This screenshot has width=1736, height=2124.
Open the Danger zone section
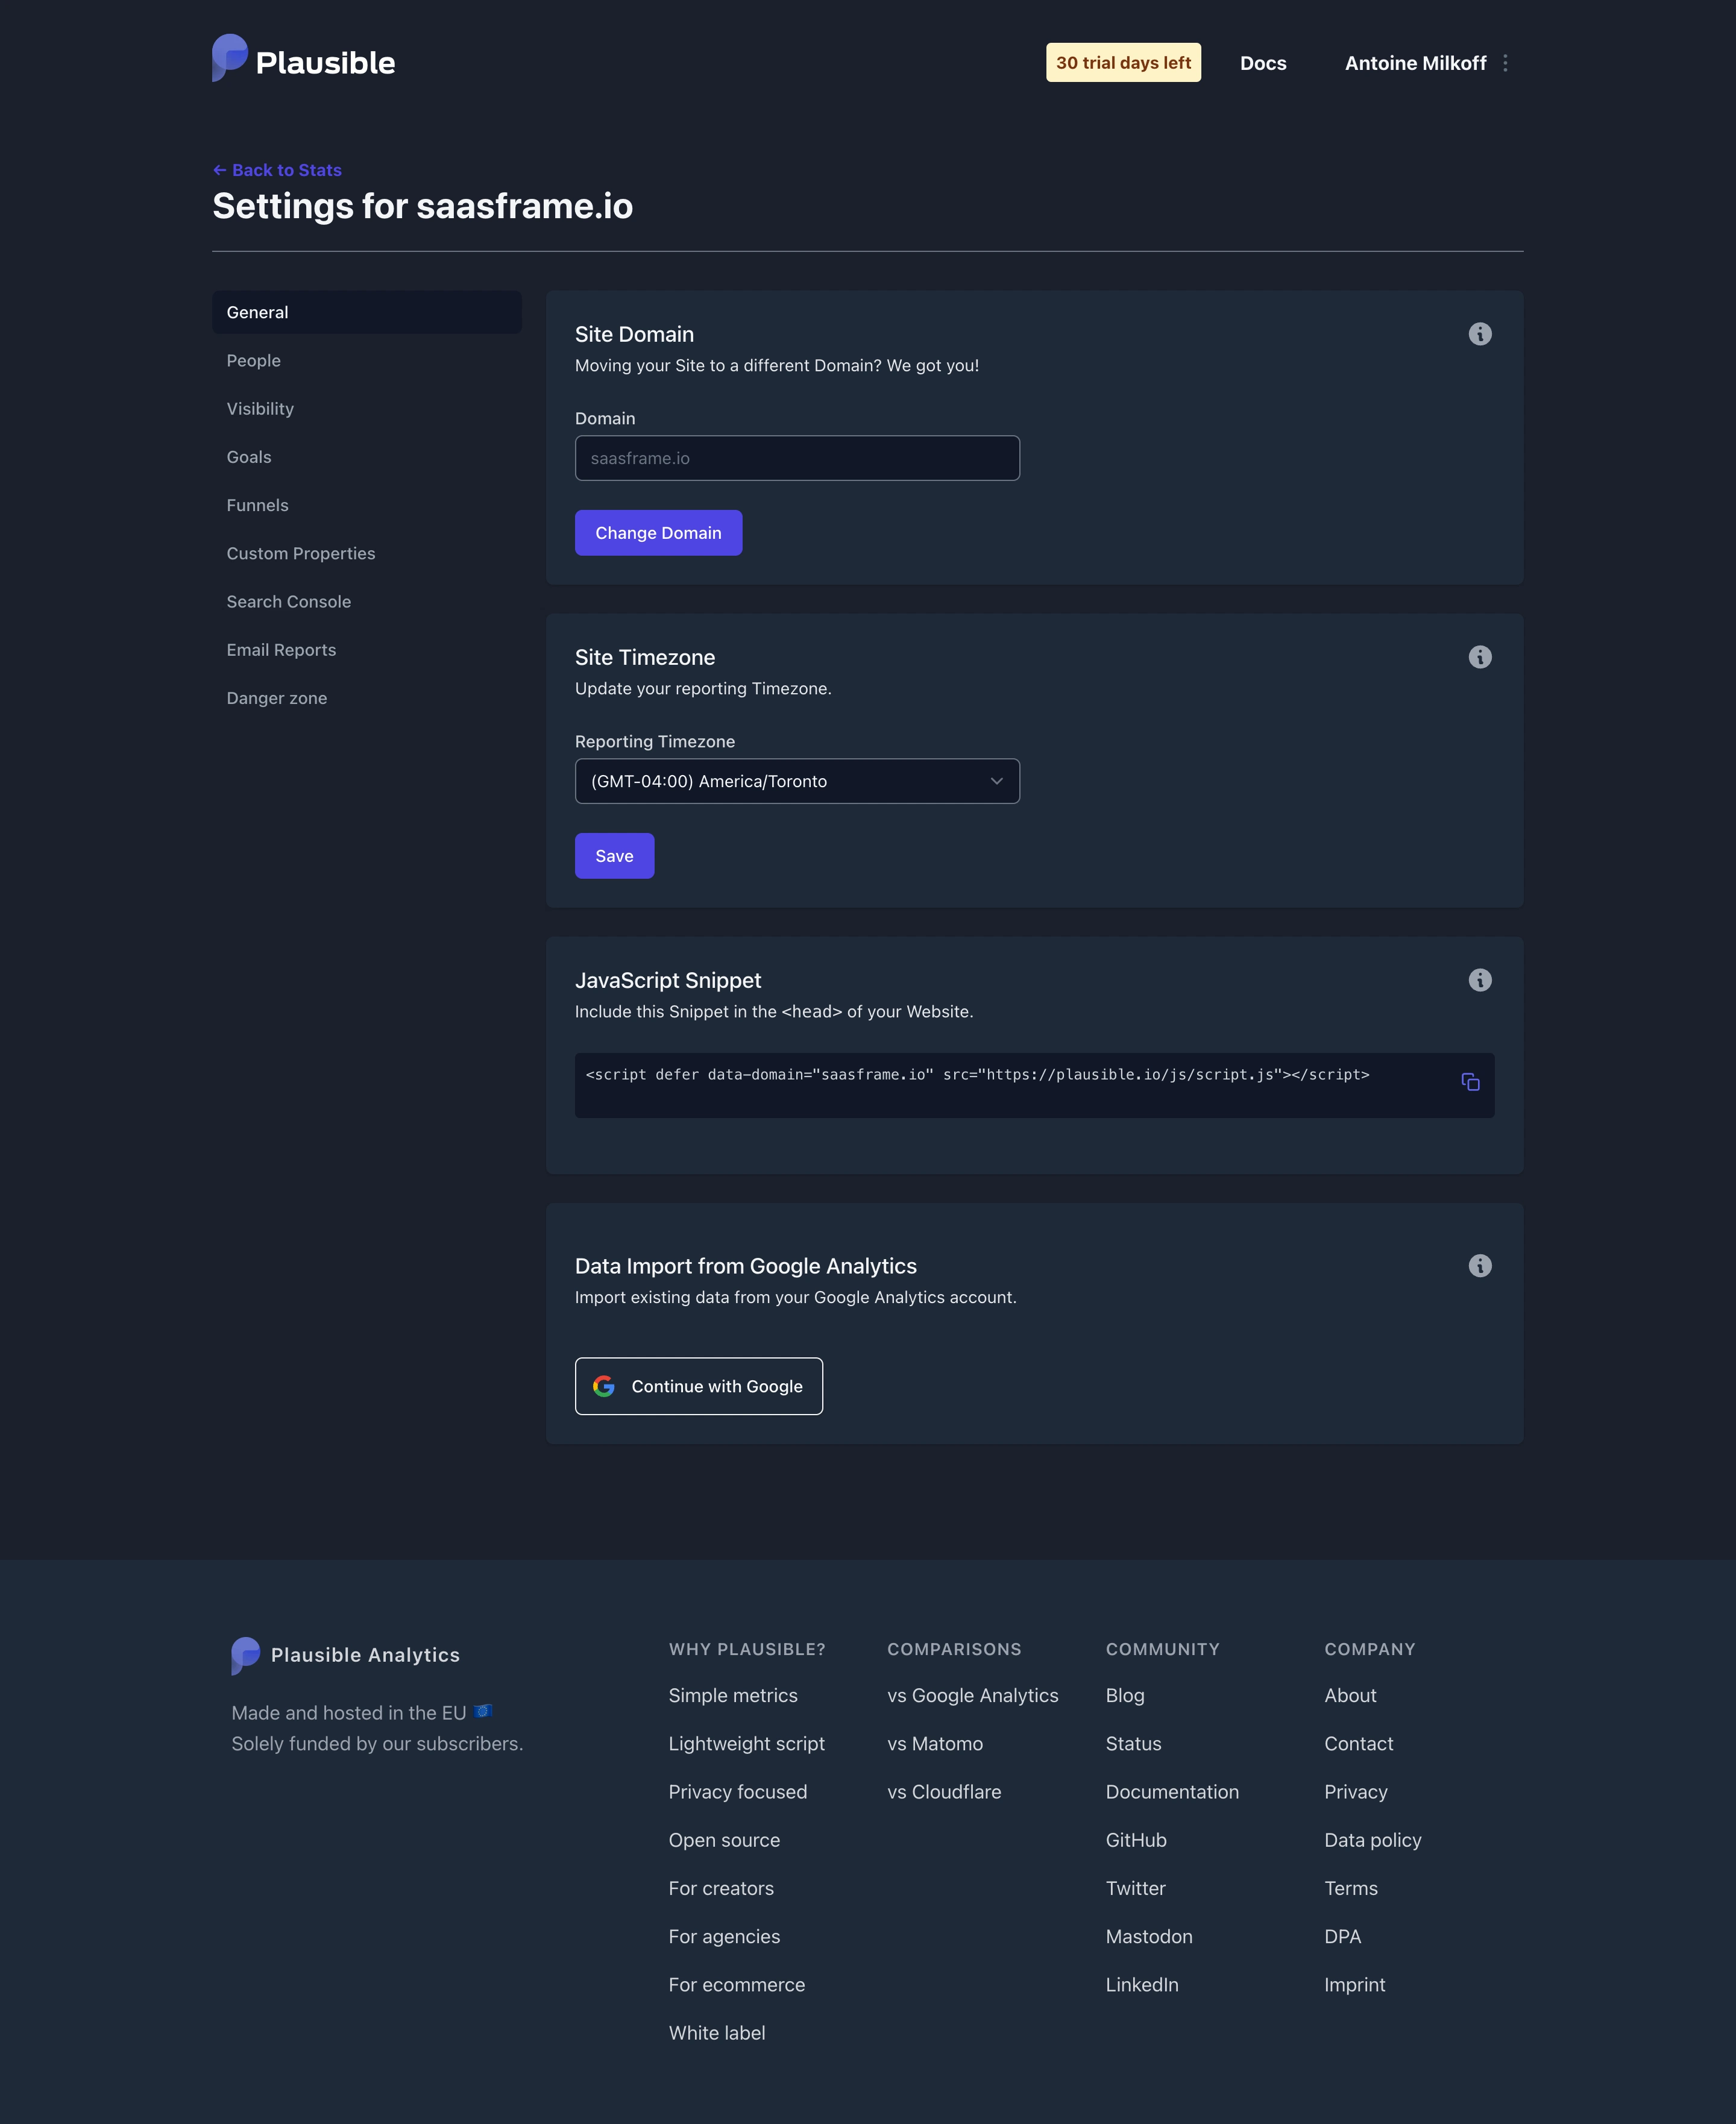click(x=366, y=698)
